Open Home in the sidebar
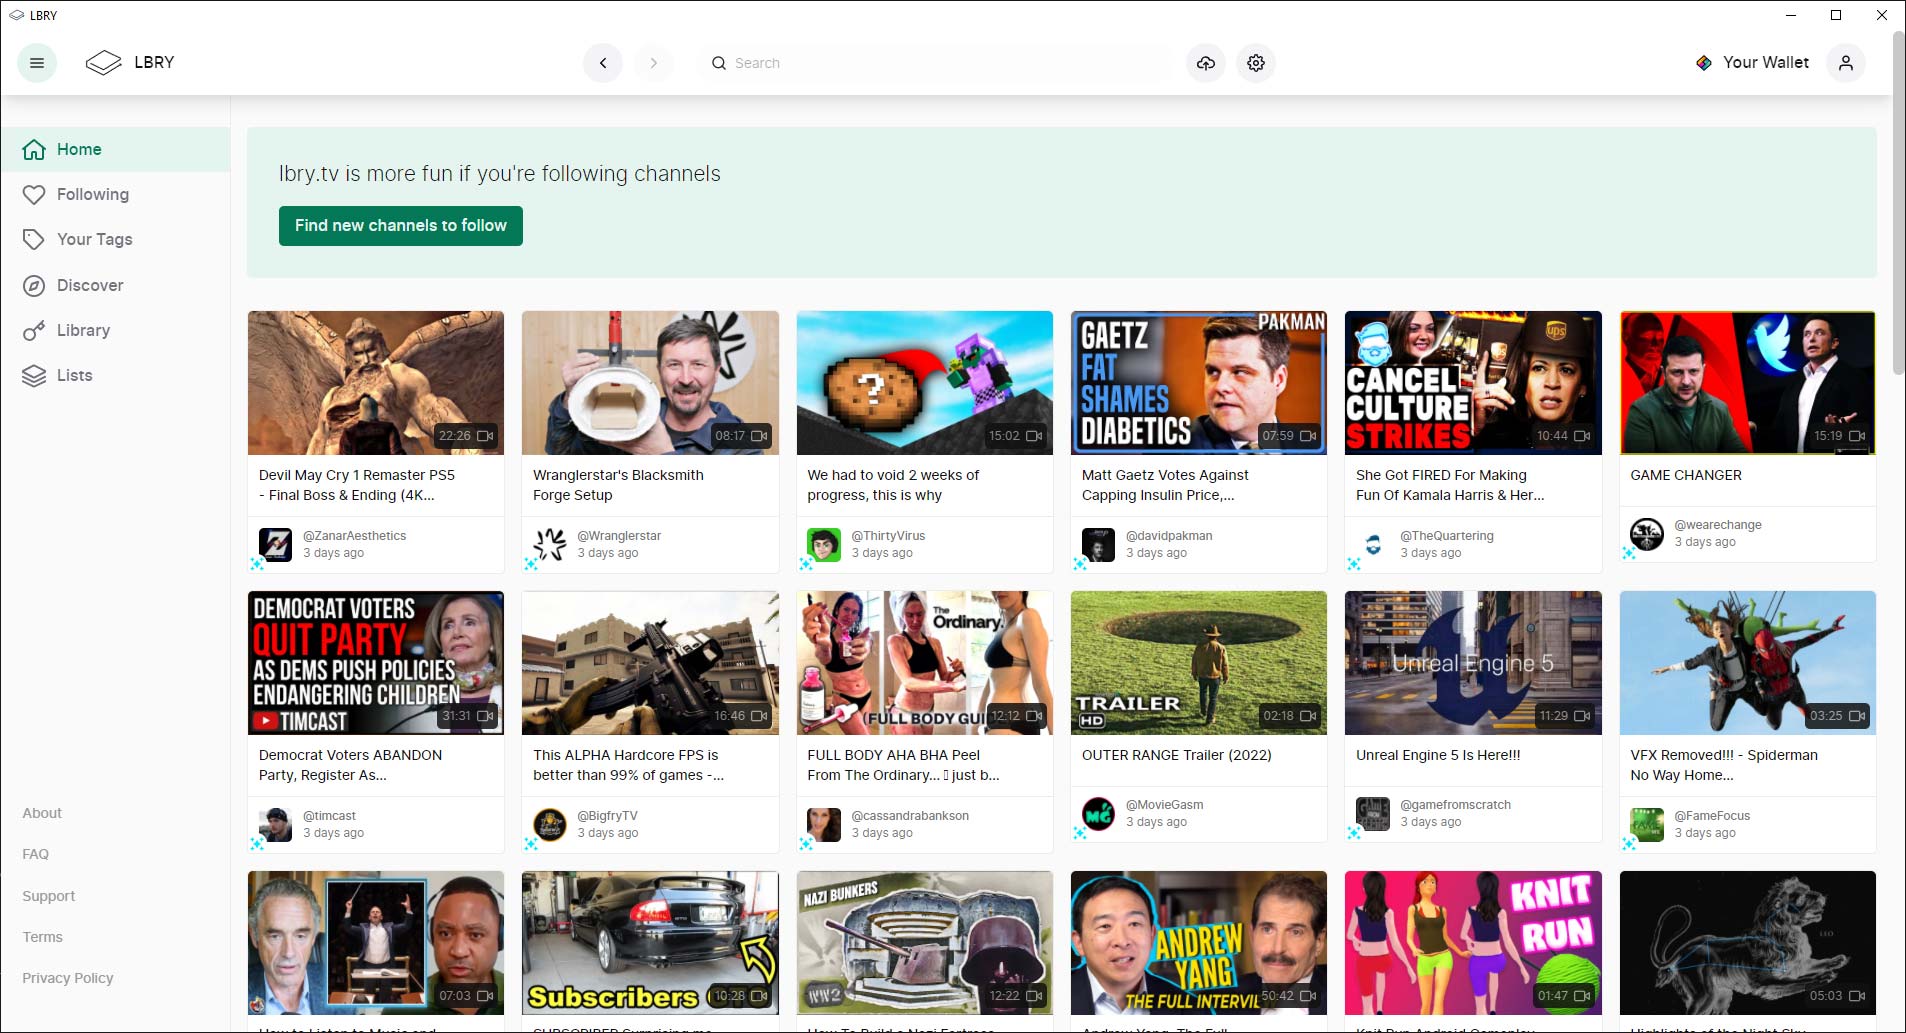This screenshot has height=1033, width=1906. point(115,149)
